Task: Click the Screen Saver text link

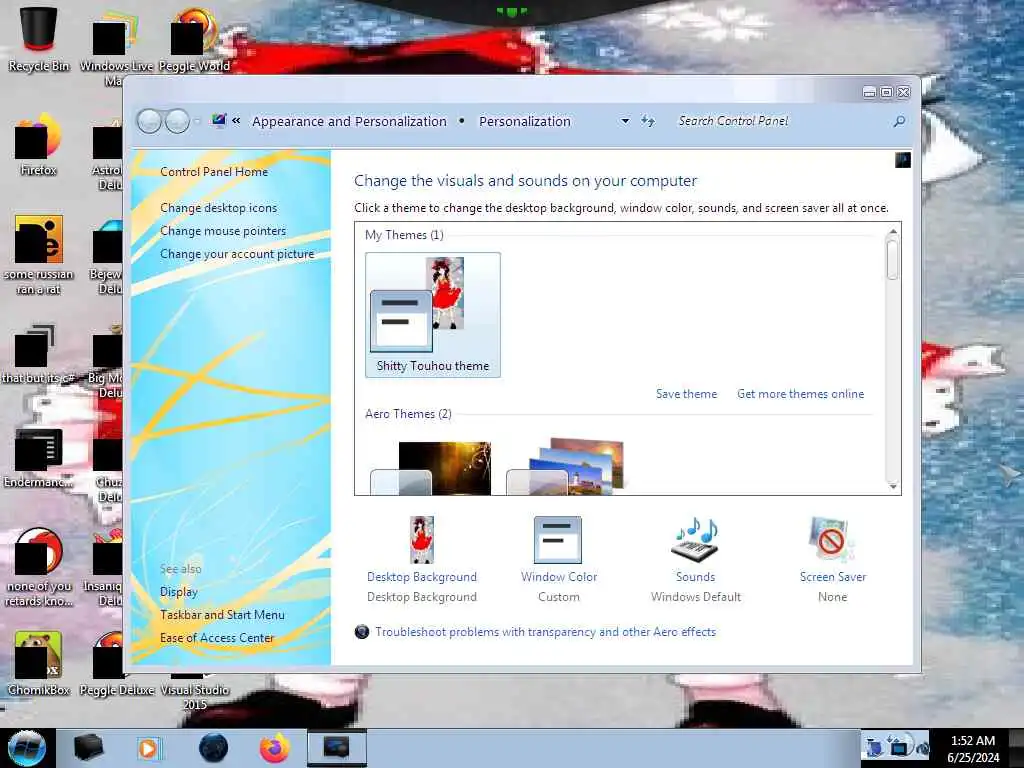Action: (833, 577)
